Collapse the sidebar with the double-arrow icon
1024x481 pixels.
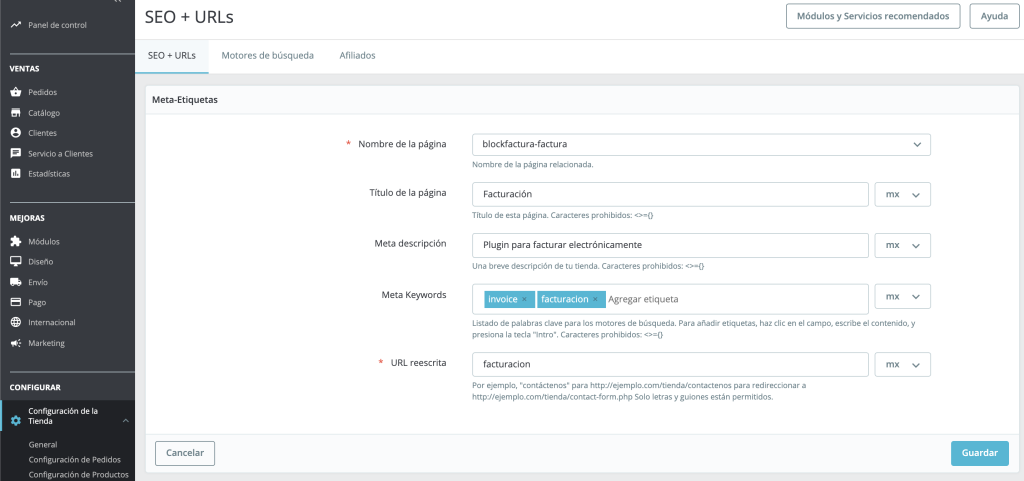pyautogui.click(x=117, y=2)
